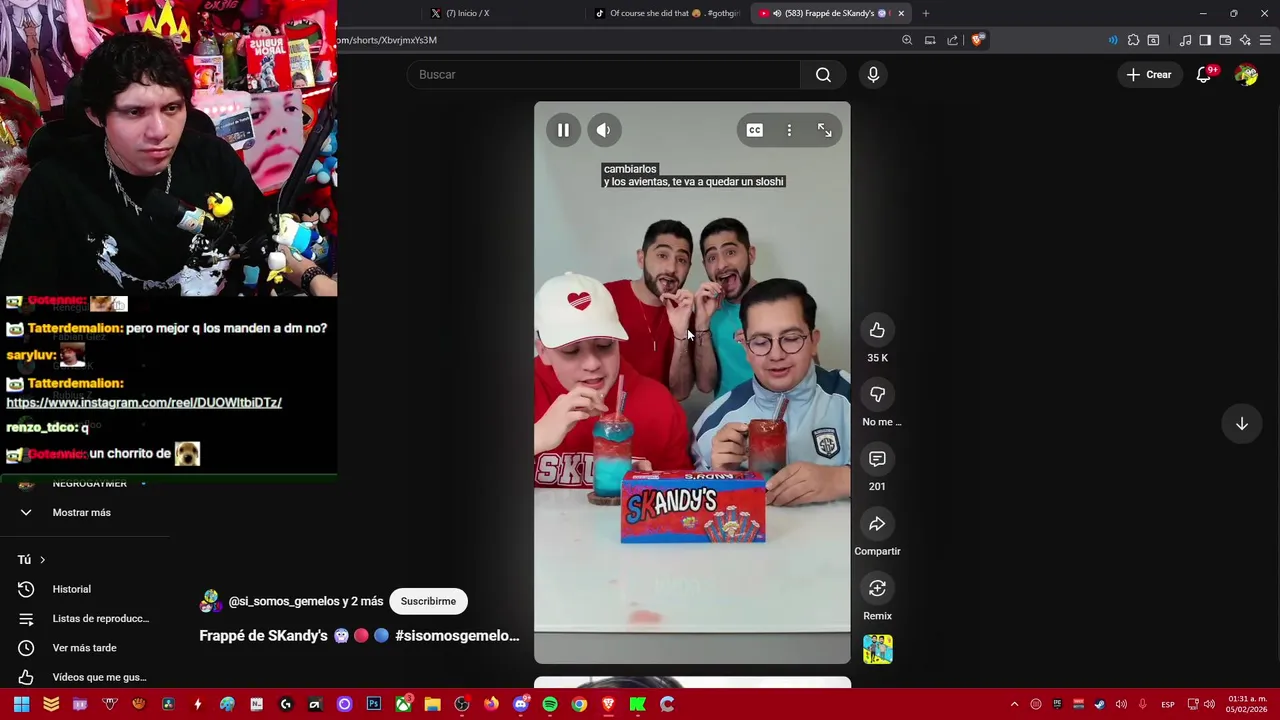Open Listas de reproducción sidebar item

click(100, 619)
